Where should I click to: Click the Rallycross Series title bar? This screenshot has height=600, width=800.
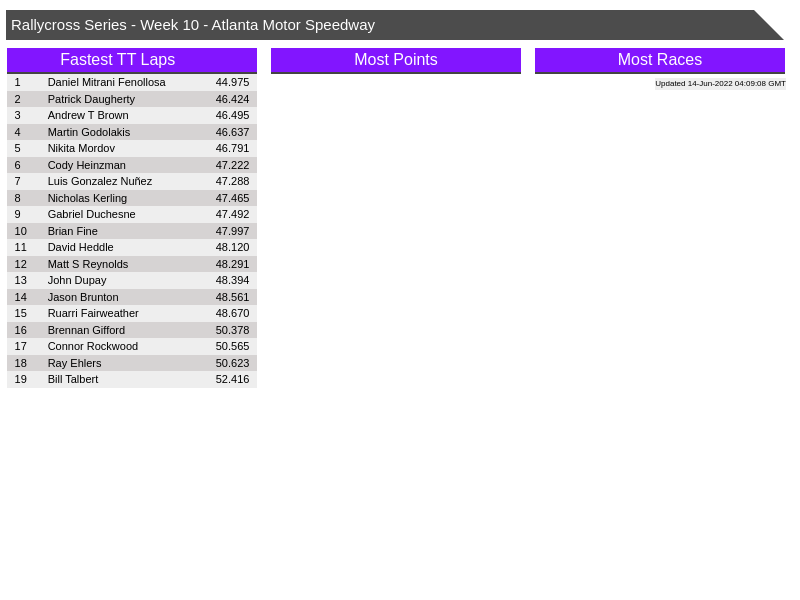point(380,25)
